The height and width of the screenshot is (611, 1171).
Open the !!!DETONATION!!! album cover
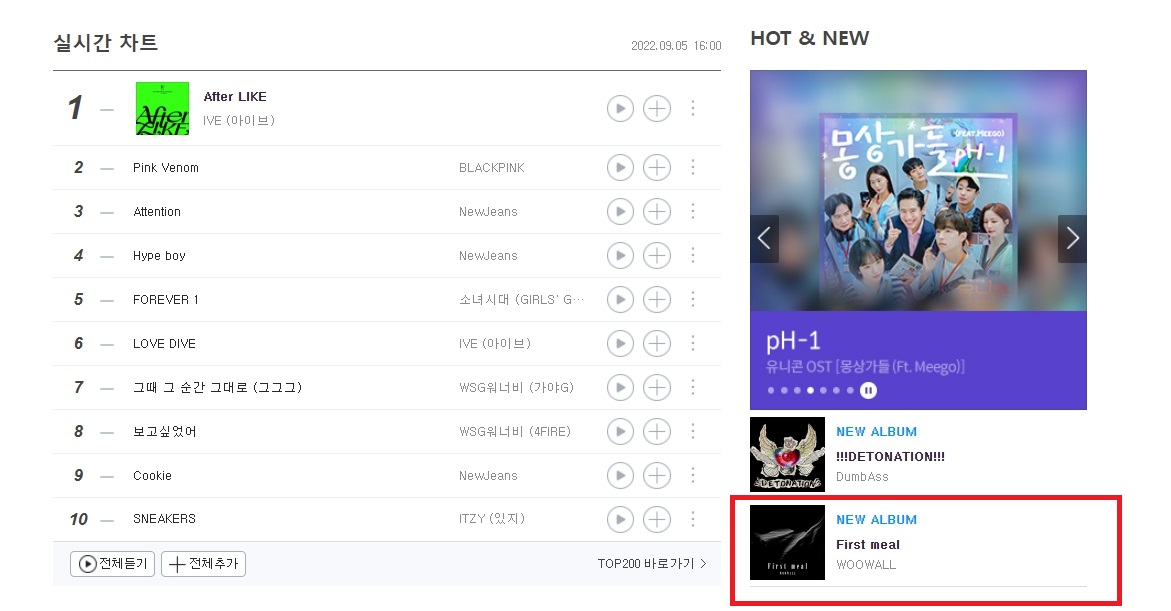787,454
